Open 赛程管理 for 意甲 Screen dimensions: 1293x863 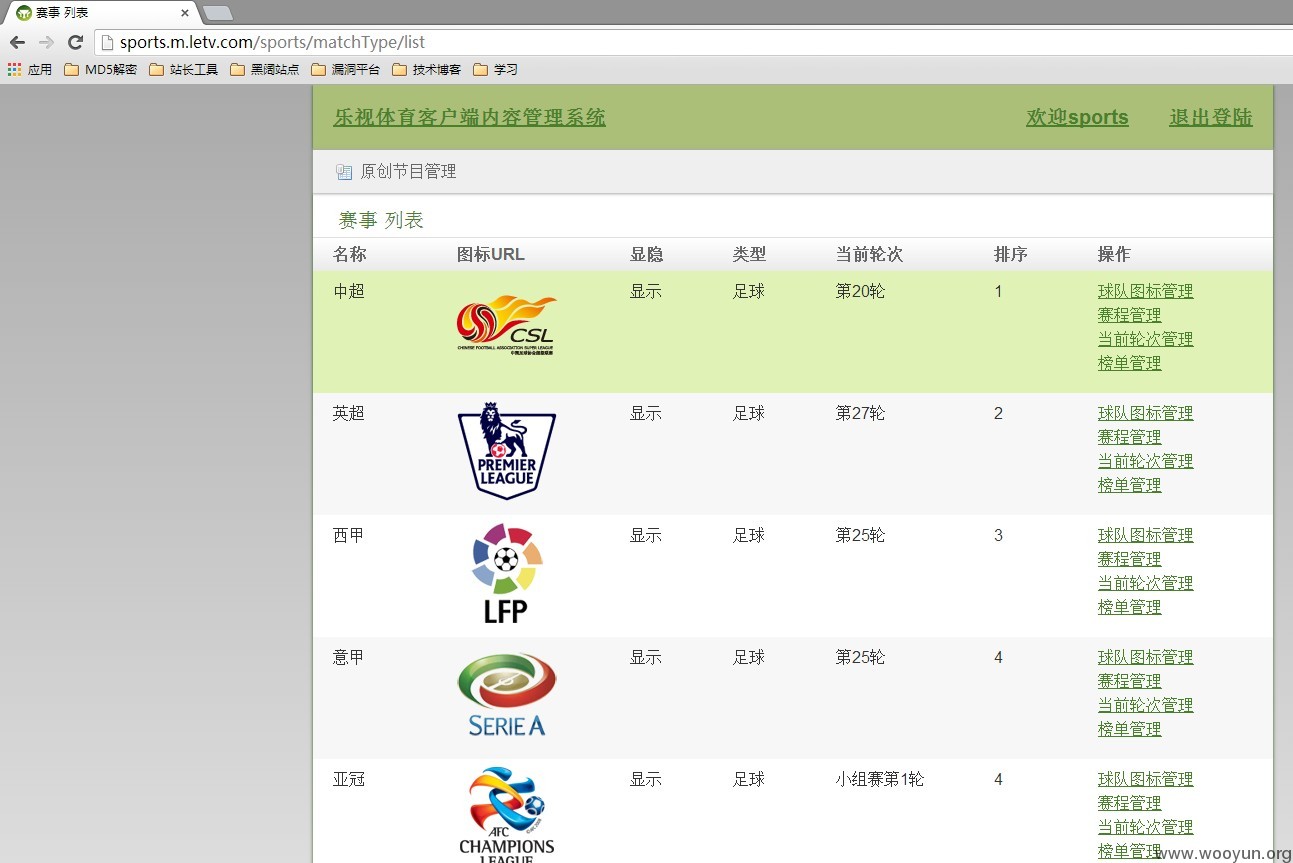click(x=1129, y=681)
